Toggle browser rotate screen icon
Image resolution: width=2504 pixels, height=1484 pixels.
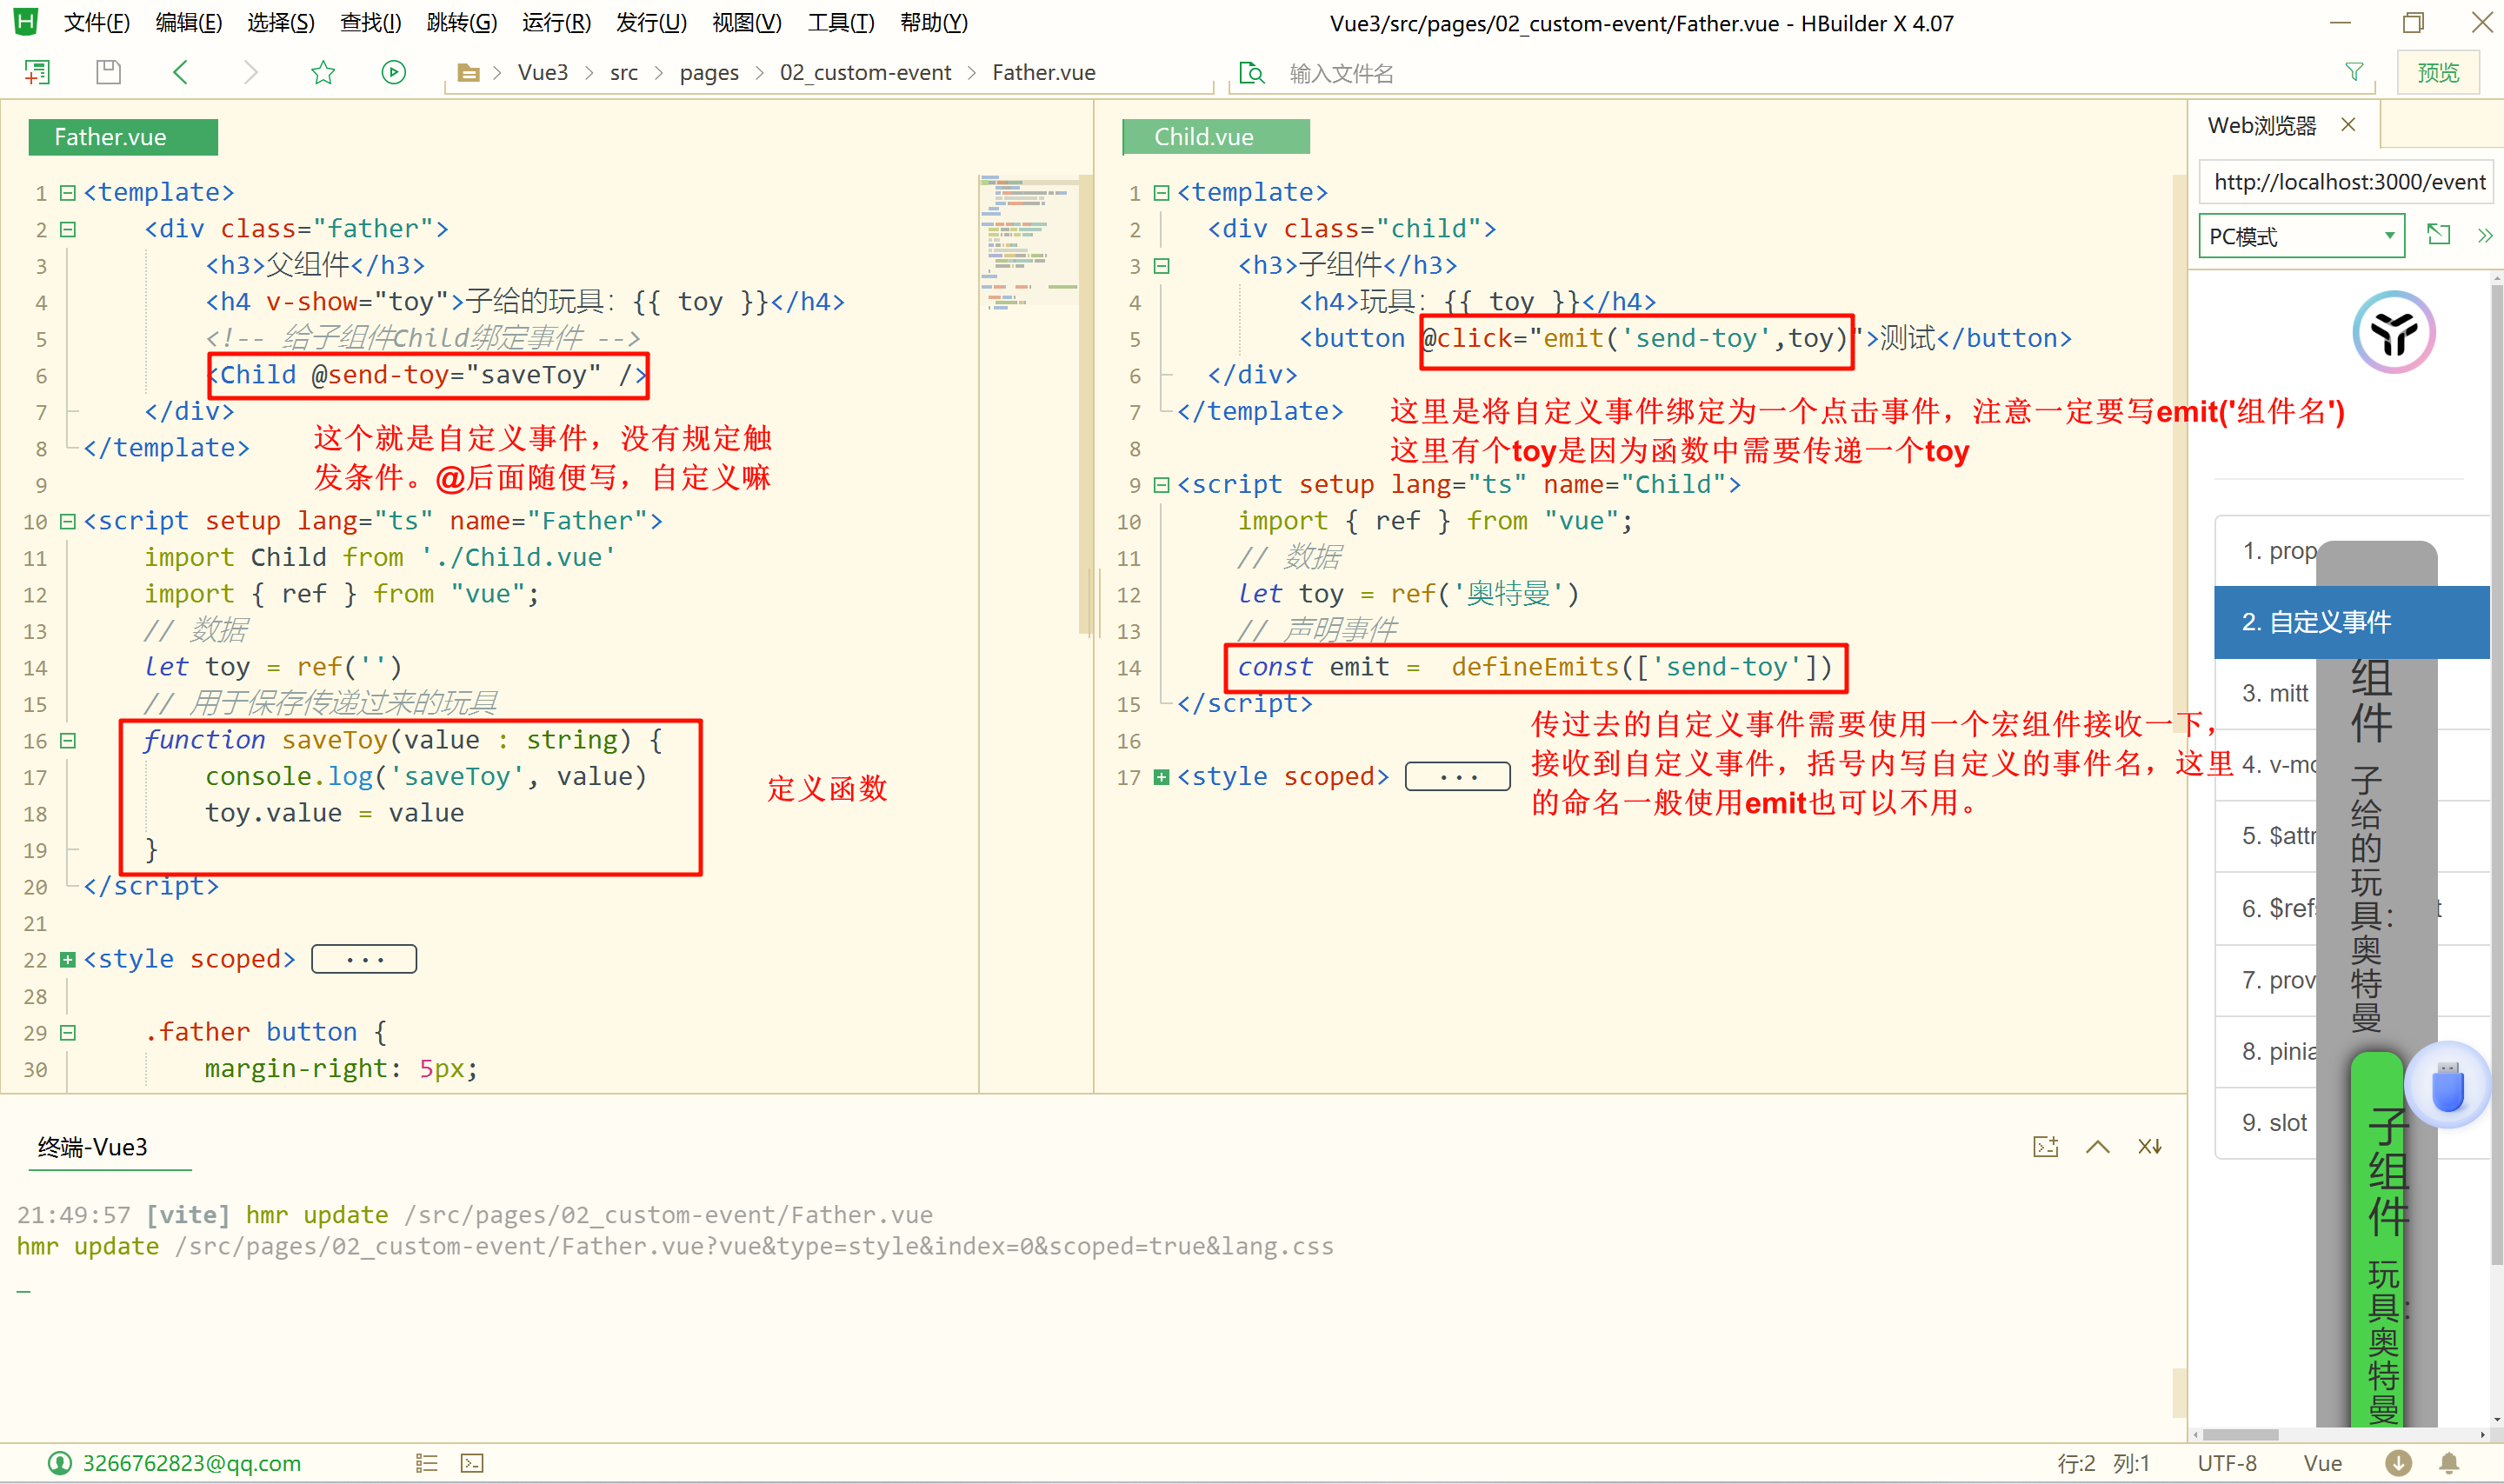pos(2438,235)
